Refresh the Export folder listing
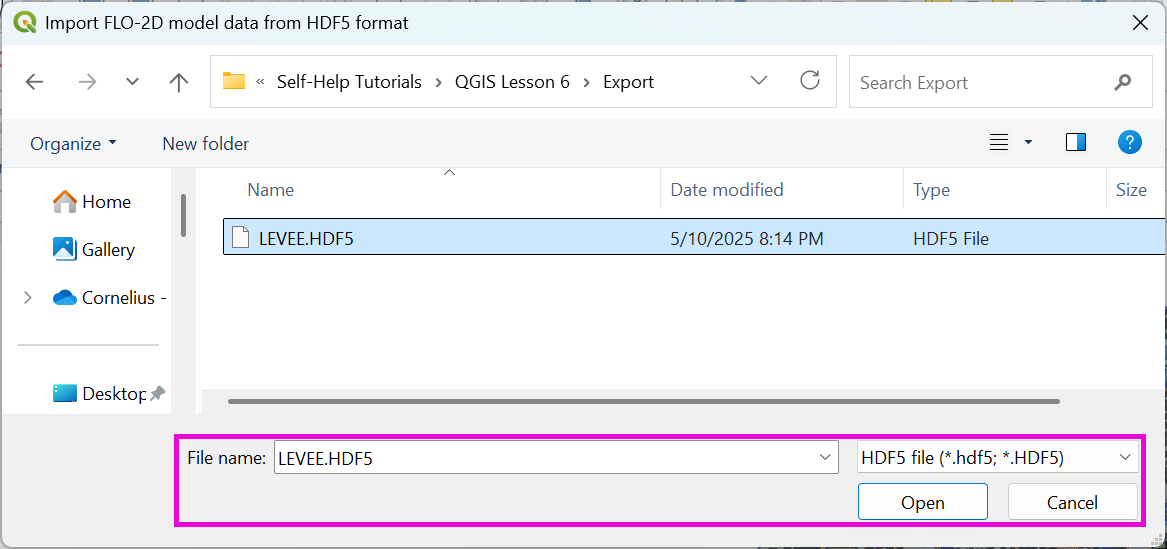Screen dimensions: 1167x549 (810, 81)
